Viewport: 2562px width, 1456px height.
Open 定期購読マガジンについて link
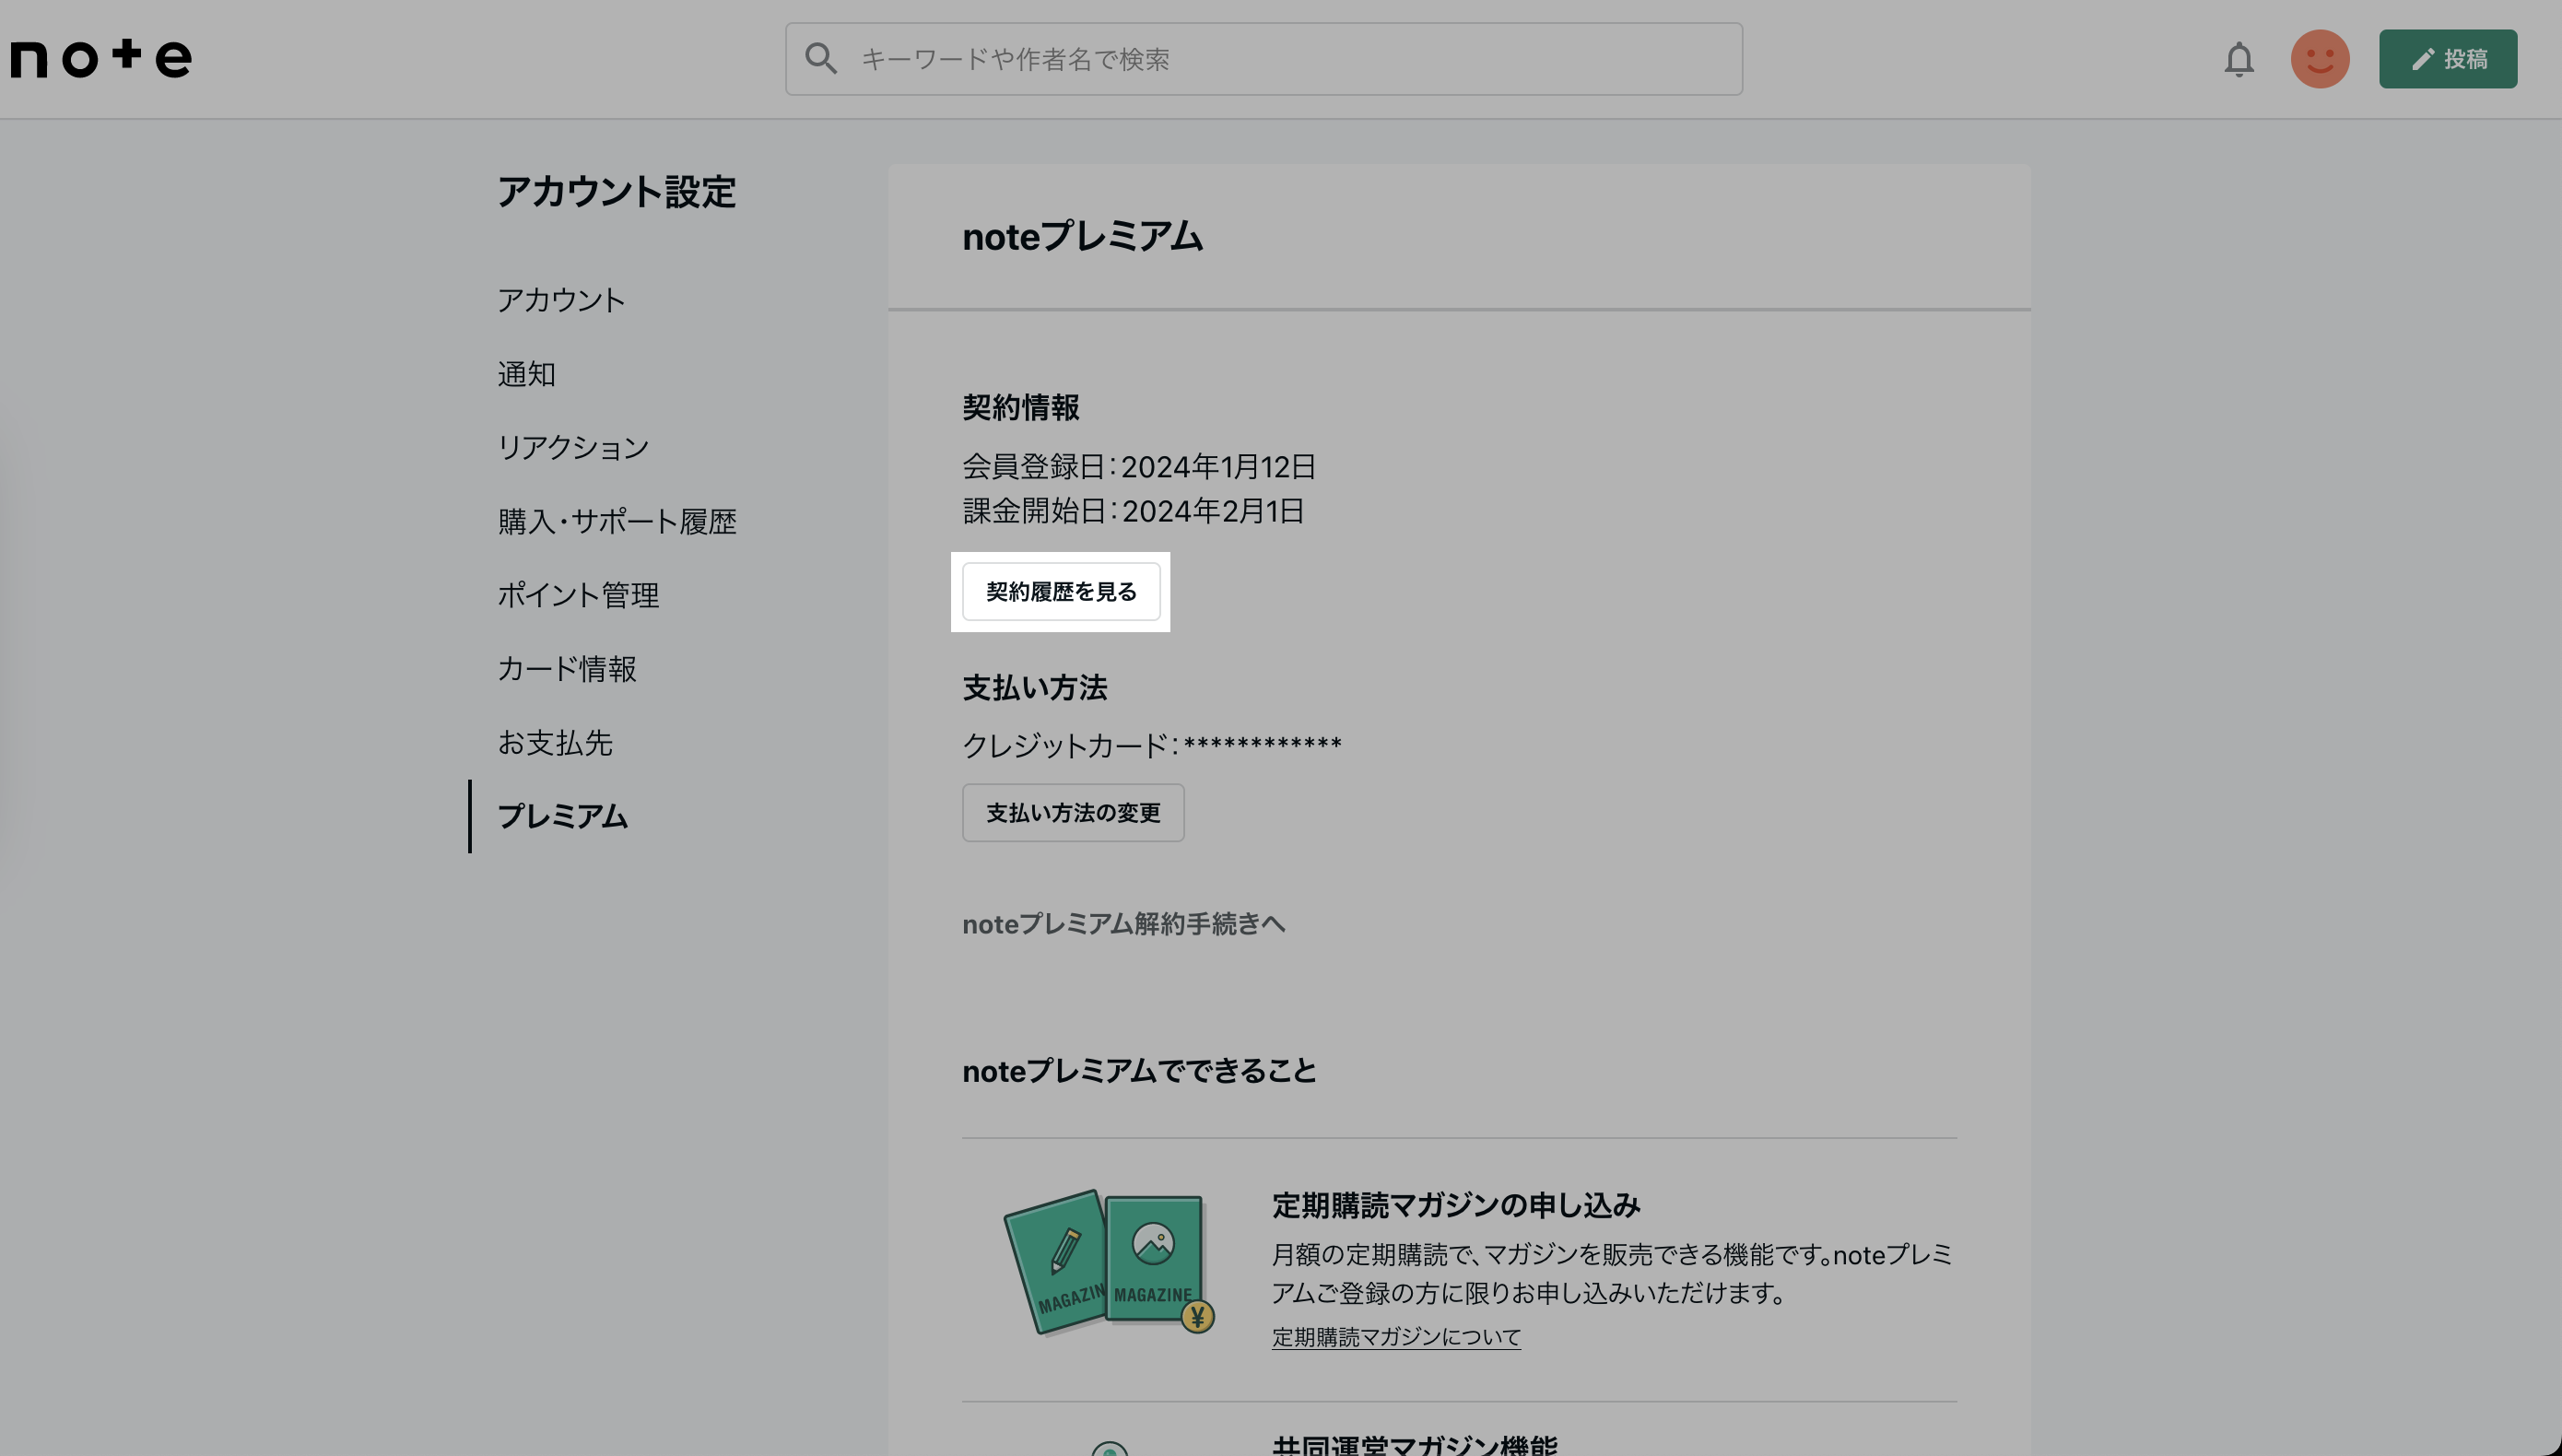pos(1396,1336)
